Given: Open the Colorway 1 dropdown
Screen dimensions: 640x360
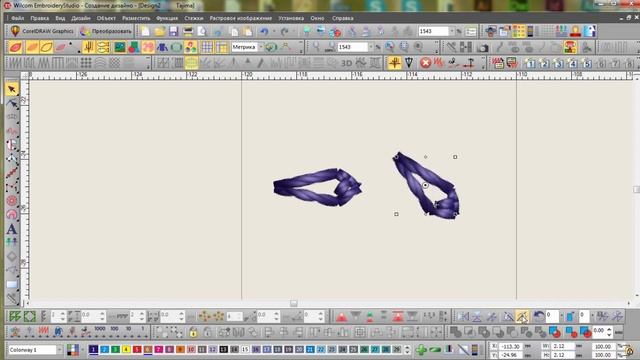Looking at the screenshot, I should pos(59,350).
